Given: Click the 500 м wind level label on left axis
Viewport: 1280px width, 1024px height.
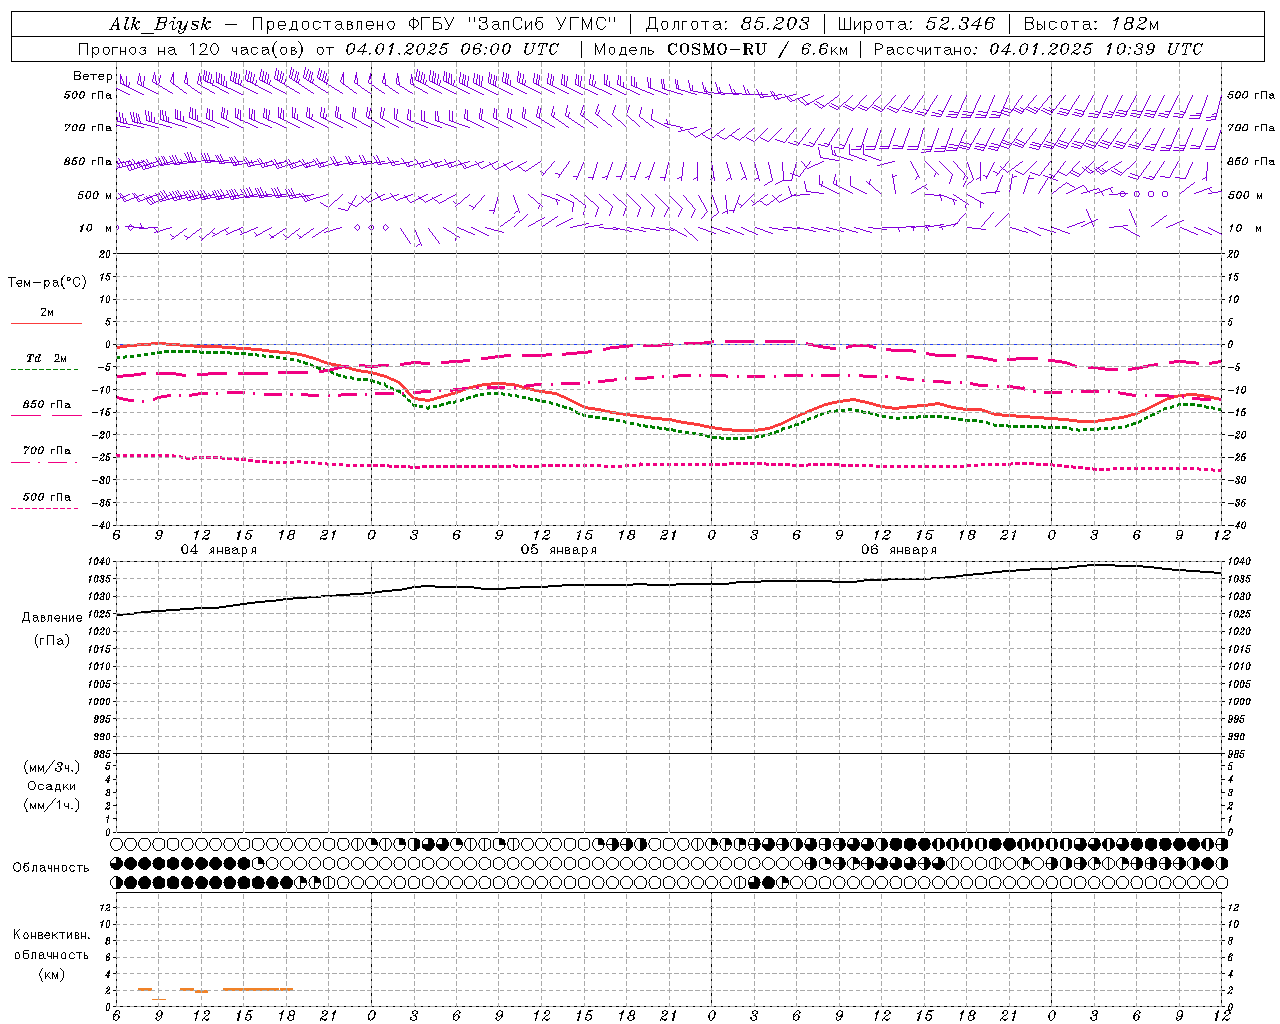Looking at the screenshot, I should [95, 195].
